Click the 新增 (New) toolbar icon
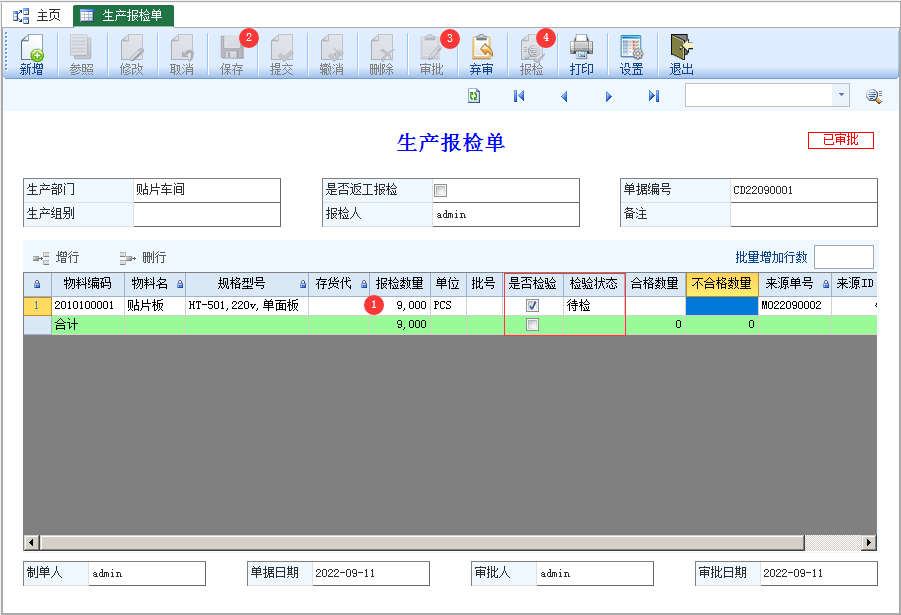 pos(32,55)
